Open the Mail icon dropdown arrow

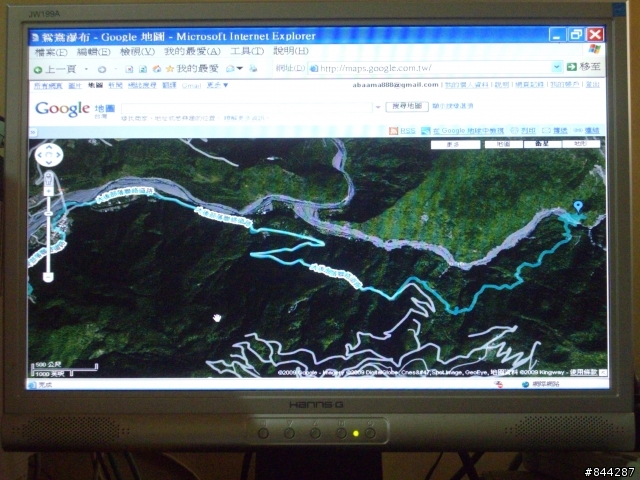coord(240,69)
